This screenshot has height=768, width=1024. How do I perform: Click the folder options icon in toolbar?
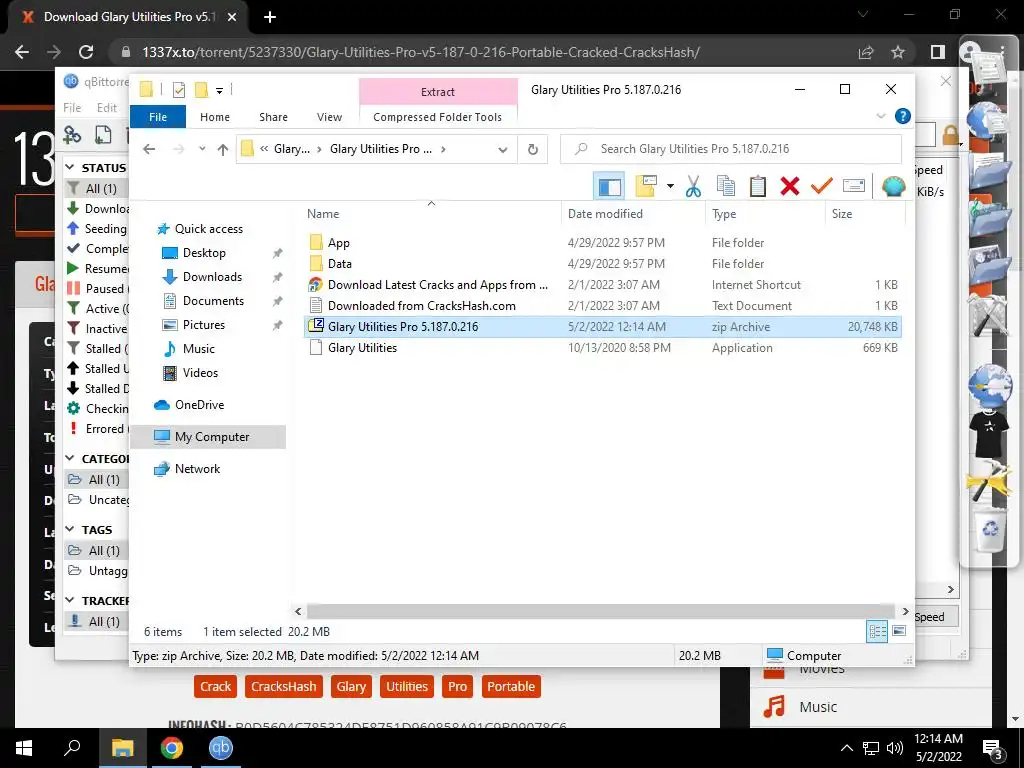[x=646, y=187]
